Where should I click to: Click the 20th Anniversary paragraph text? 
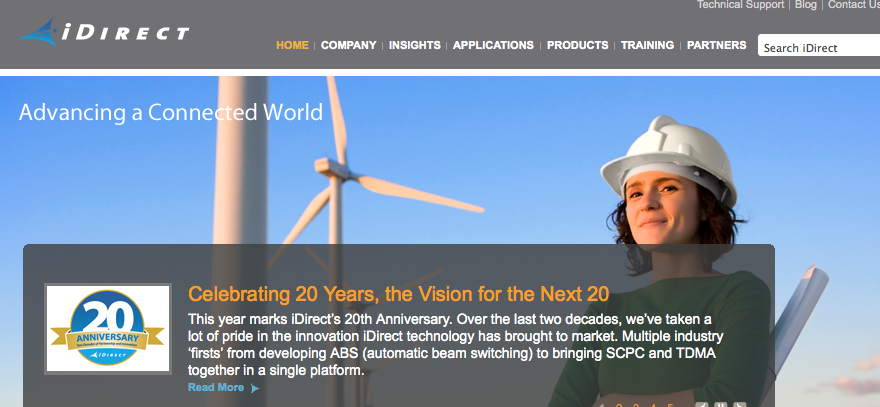pos(455,345)
